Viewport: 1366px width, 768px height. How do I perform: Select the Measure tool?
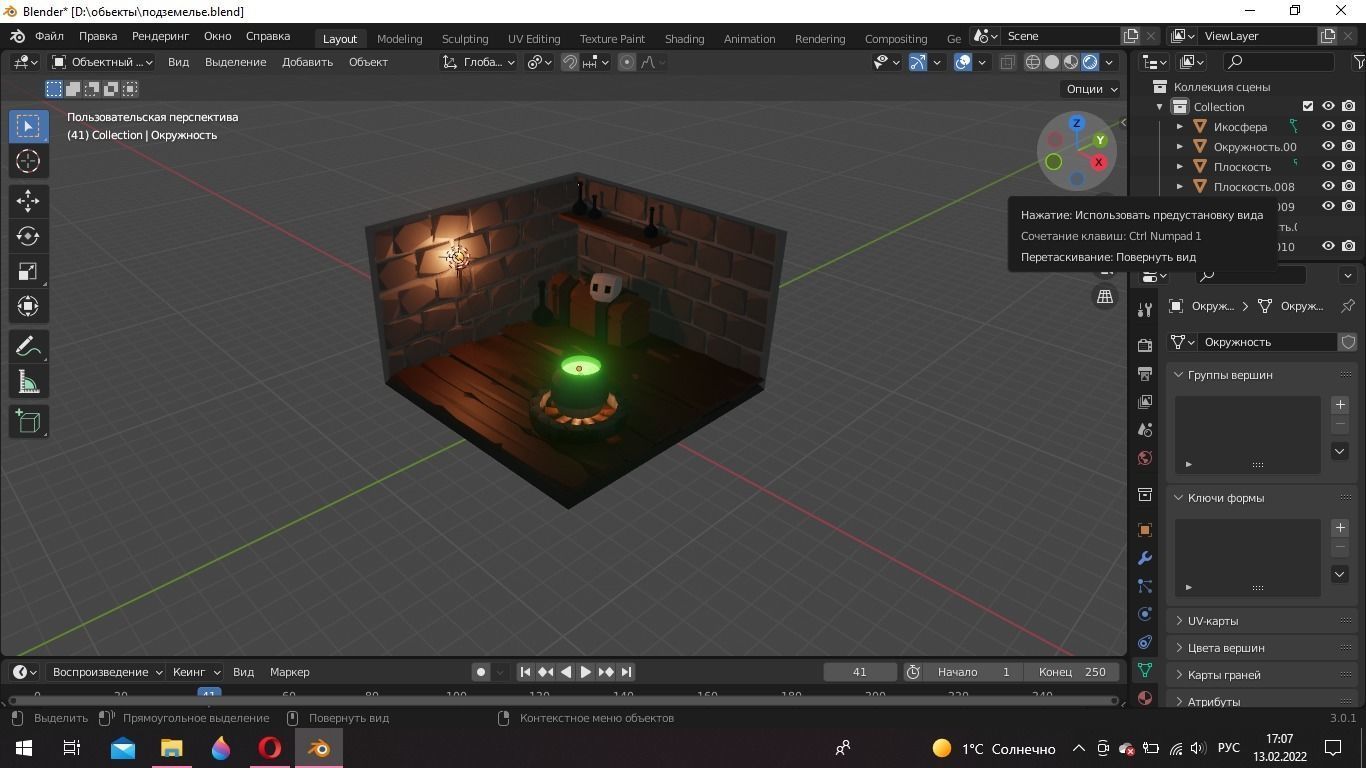pos(28,381)
